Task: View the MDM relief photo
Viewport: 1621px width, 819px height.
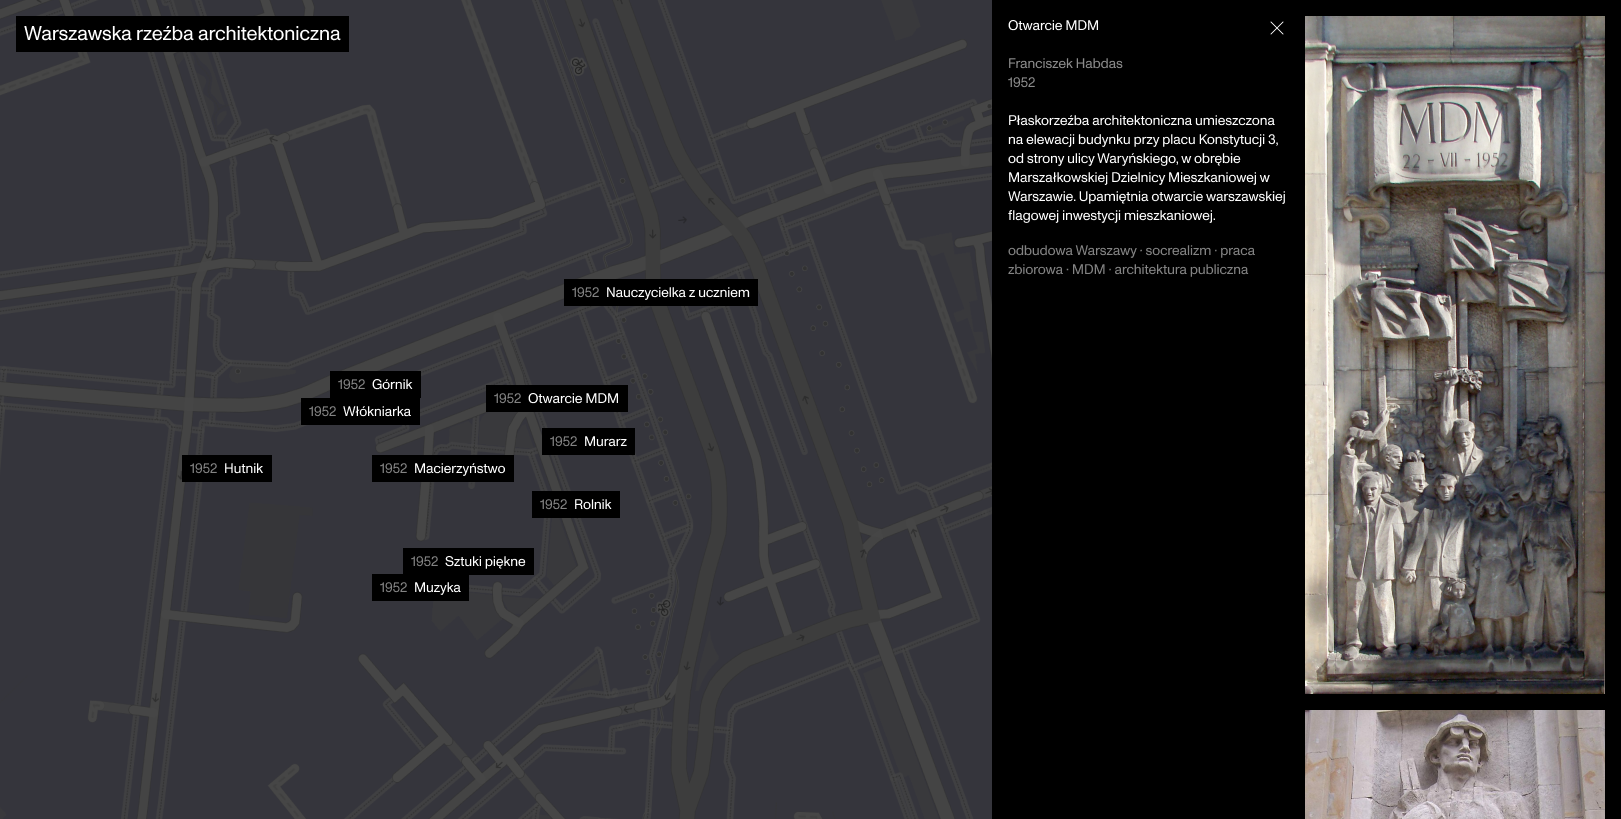Action: 1454,355
